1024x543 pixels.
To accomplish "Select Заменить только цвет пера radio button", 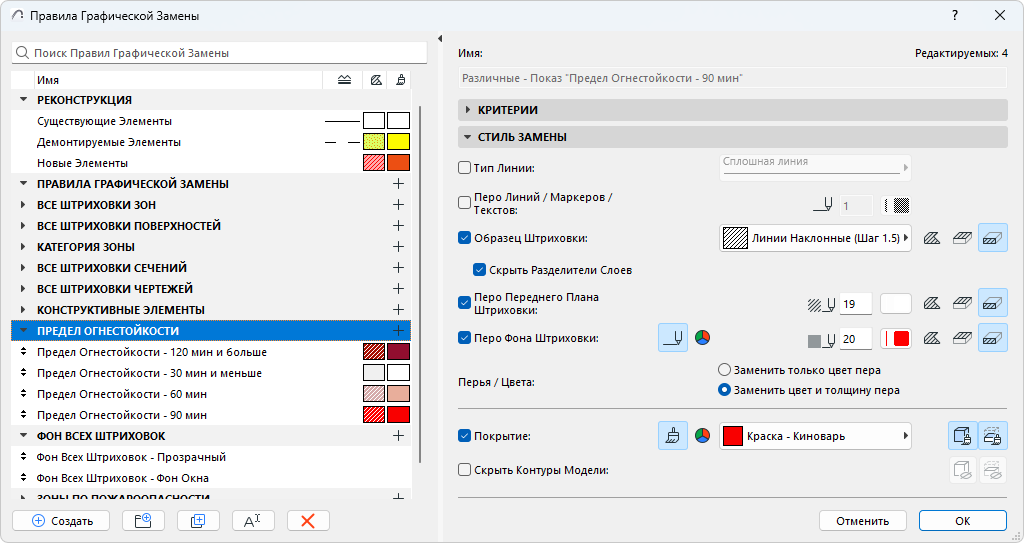I will pos(724,370).
